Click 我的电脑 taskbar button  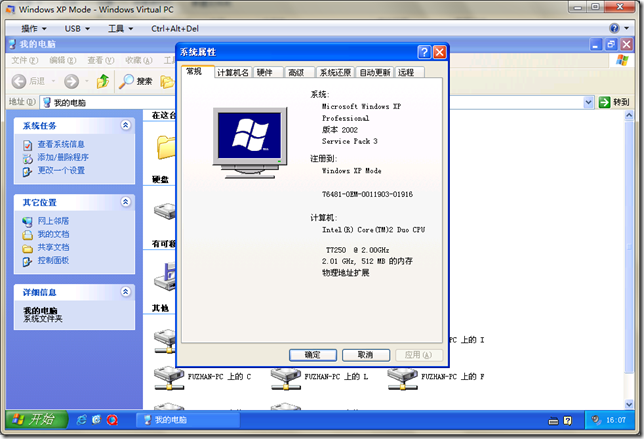coord(188,420)
